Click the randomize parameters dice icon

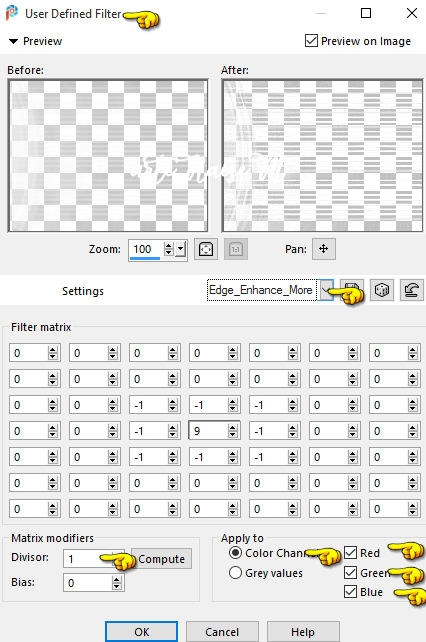point(382,290)
